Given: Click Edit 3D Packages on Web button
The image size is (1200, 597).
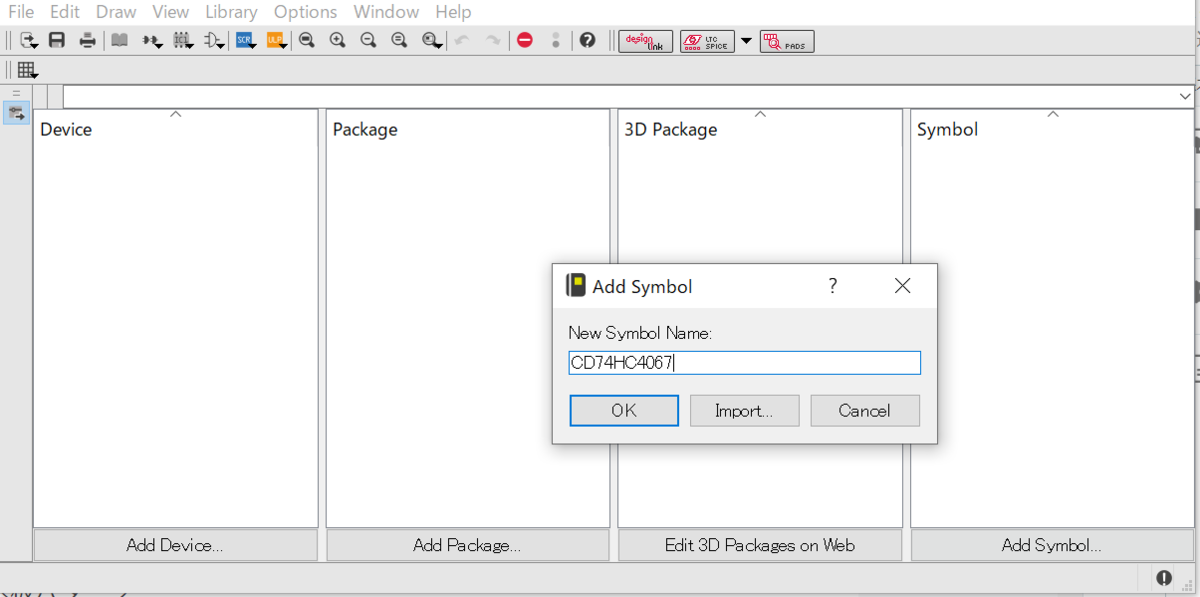Looking at the screenshot, I should pos(760,545).
